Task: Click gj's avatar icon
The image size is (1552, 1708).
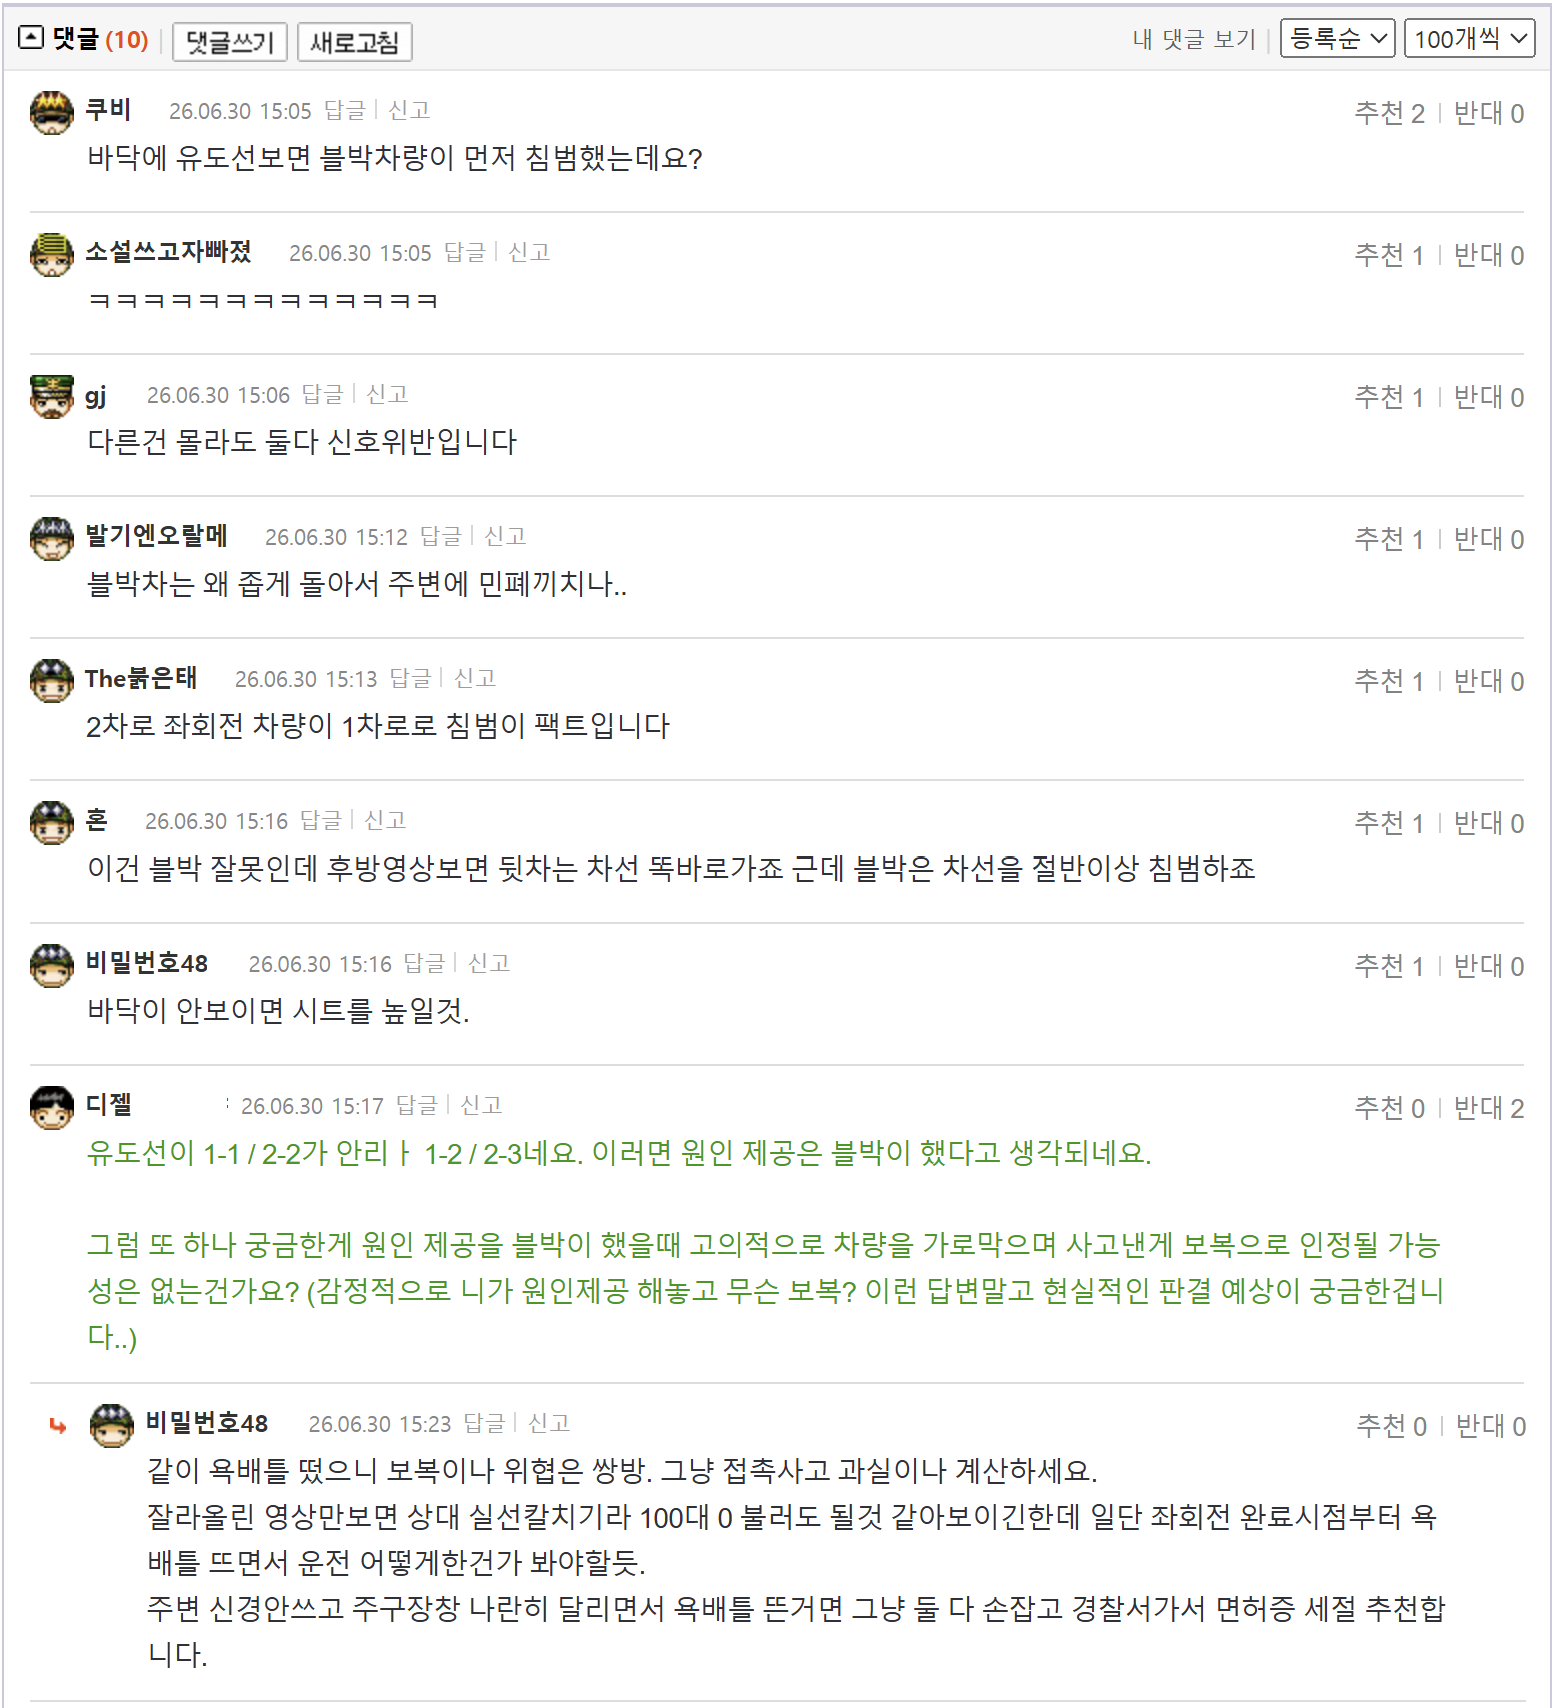Action: tap(52, 396)
